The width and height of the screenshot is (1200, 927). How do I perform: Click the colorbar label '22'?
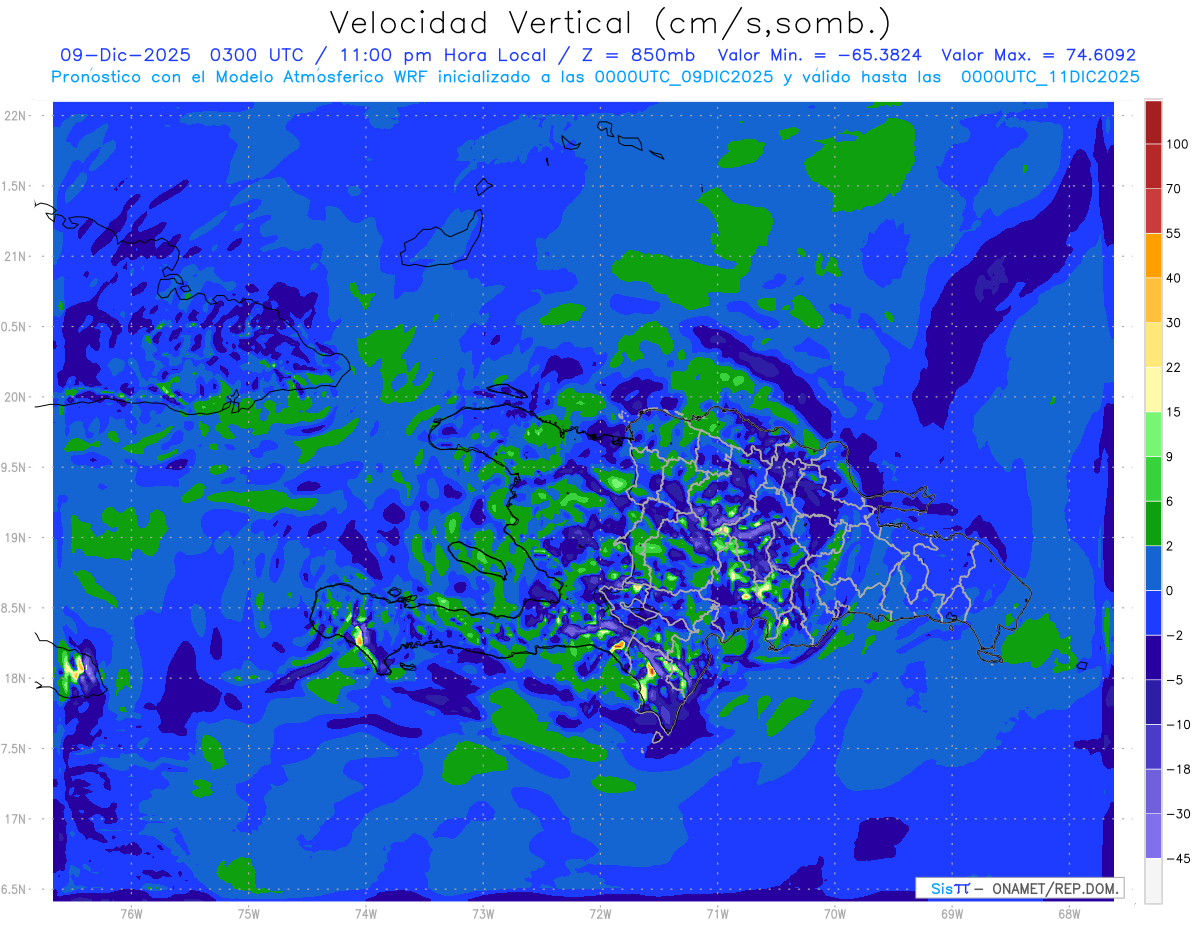point(1174,366)
